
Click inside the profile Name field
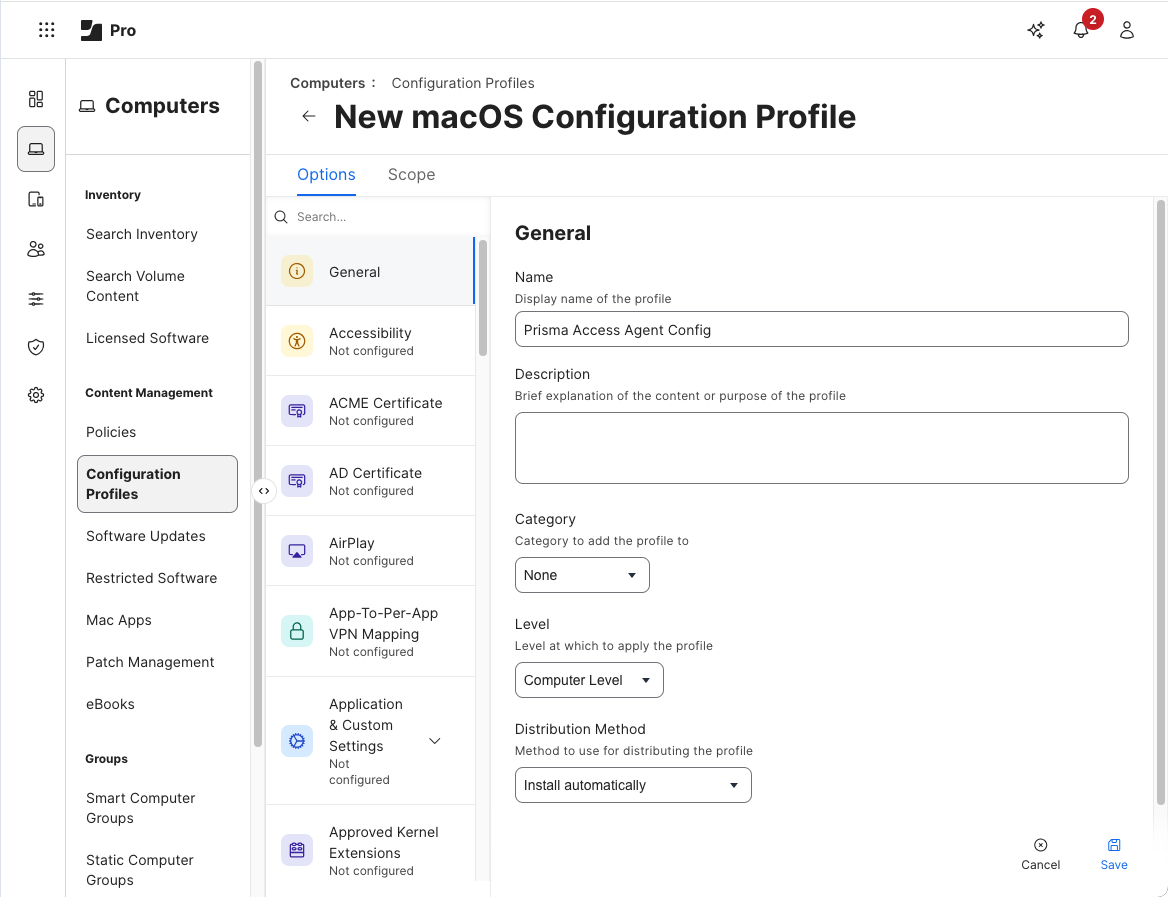[x=820, y=329]
